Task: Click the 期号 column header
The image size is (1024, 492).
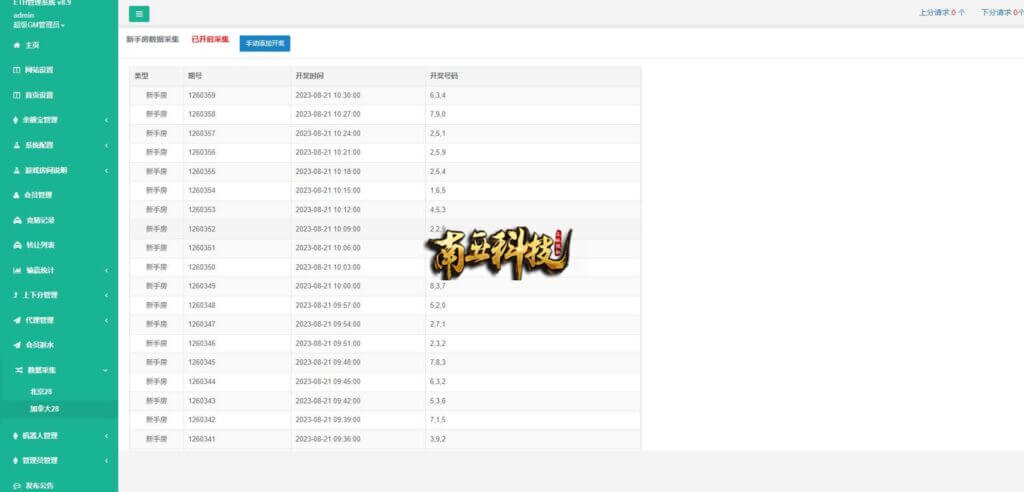Action: (195, 76)
